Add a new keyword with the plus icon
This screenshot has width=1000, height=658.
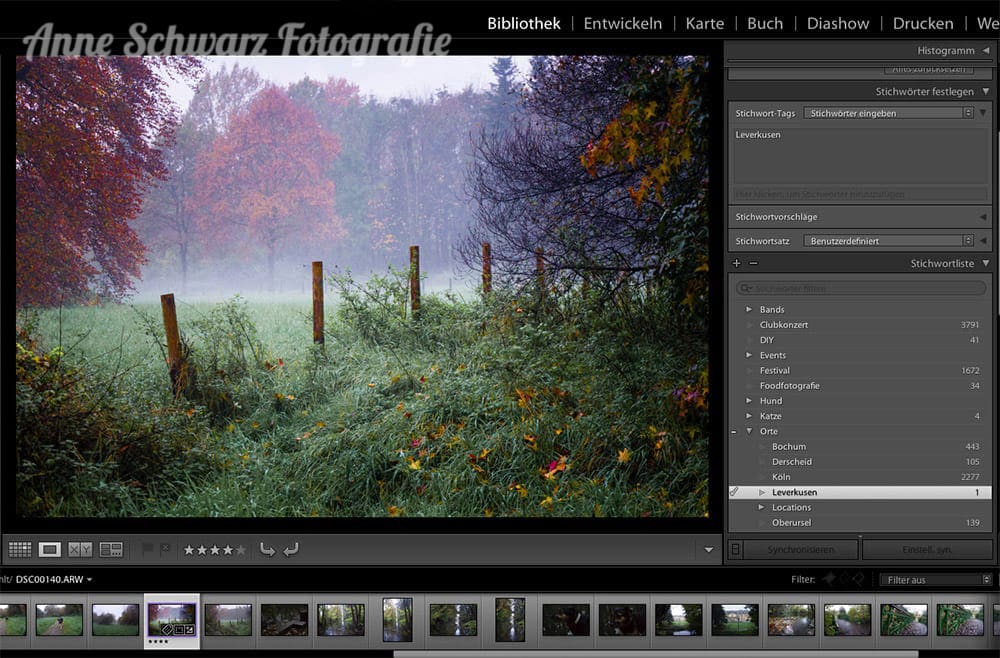pyautogui.click(x=736, y=262)
